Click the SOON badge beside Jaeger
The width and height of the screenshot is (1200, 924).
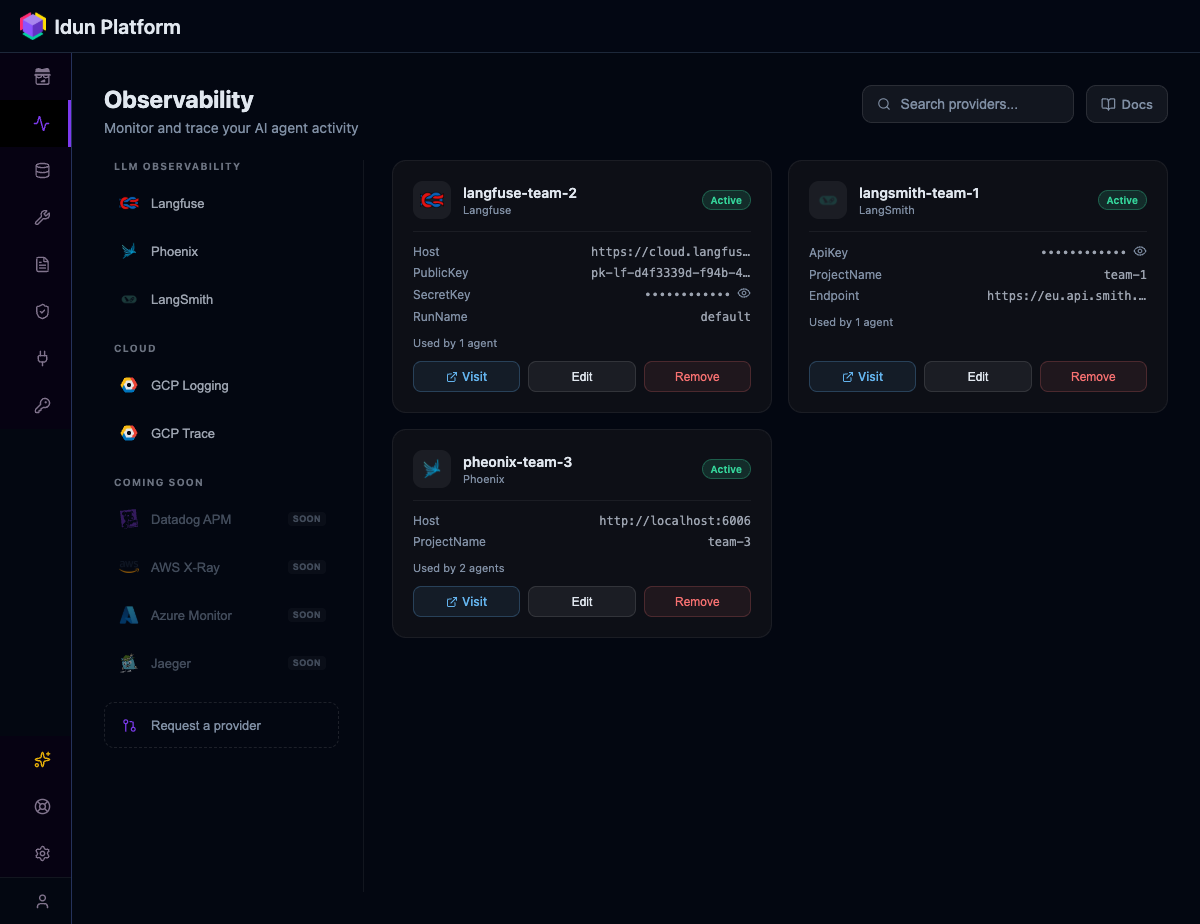[307, 663]
